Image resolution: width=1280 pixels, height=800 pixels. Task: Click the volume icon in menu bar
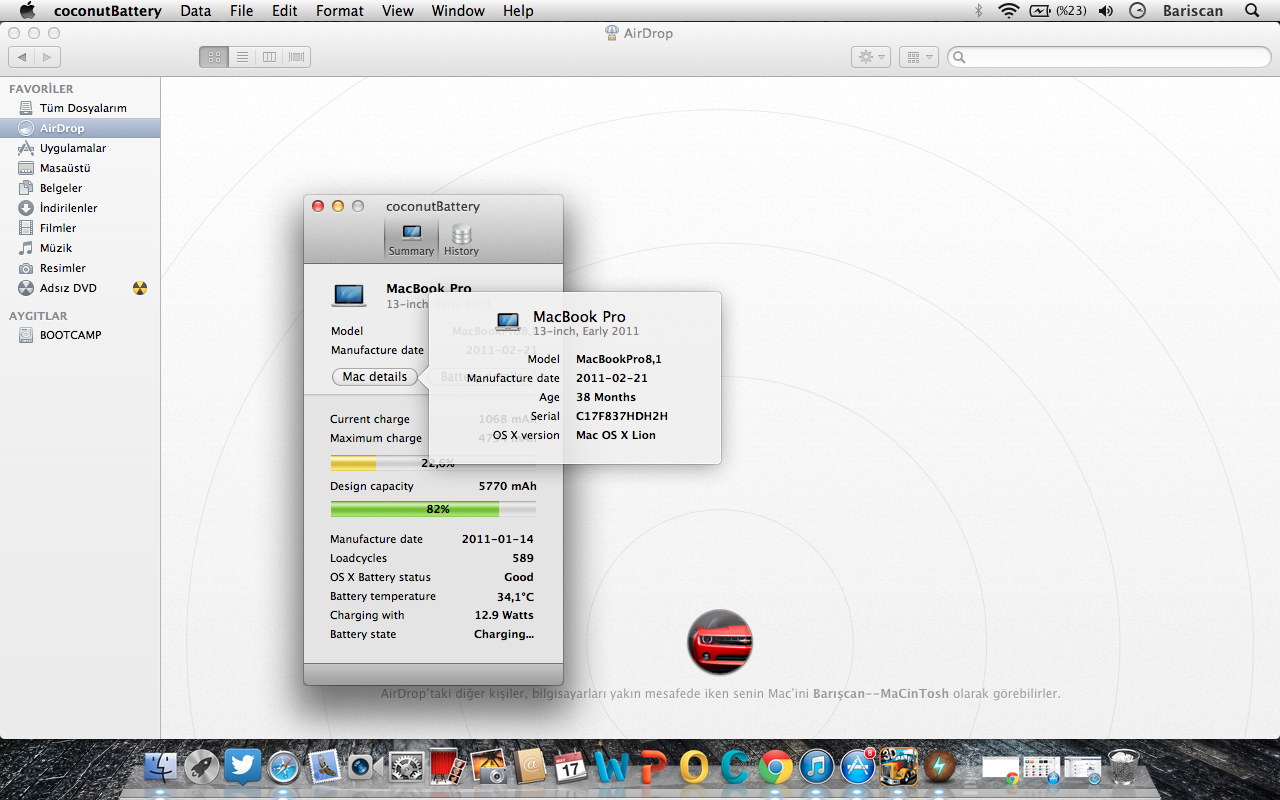[x=1105, y=11]
